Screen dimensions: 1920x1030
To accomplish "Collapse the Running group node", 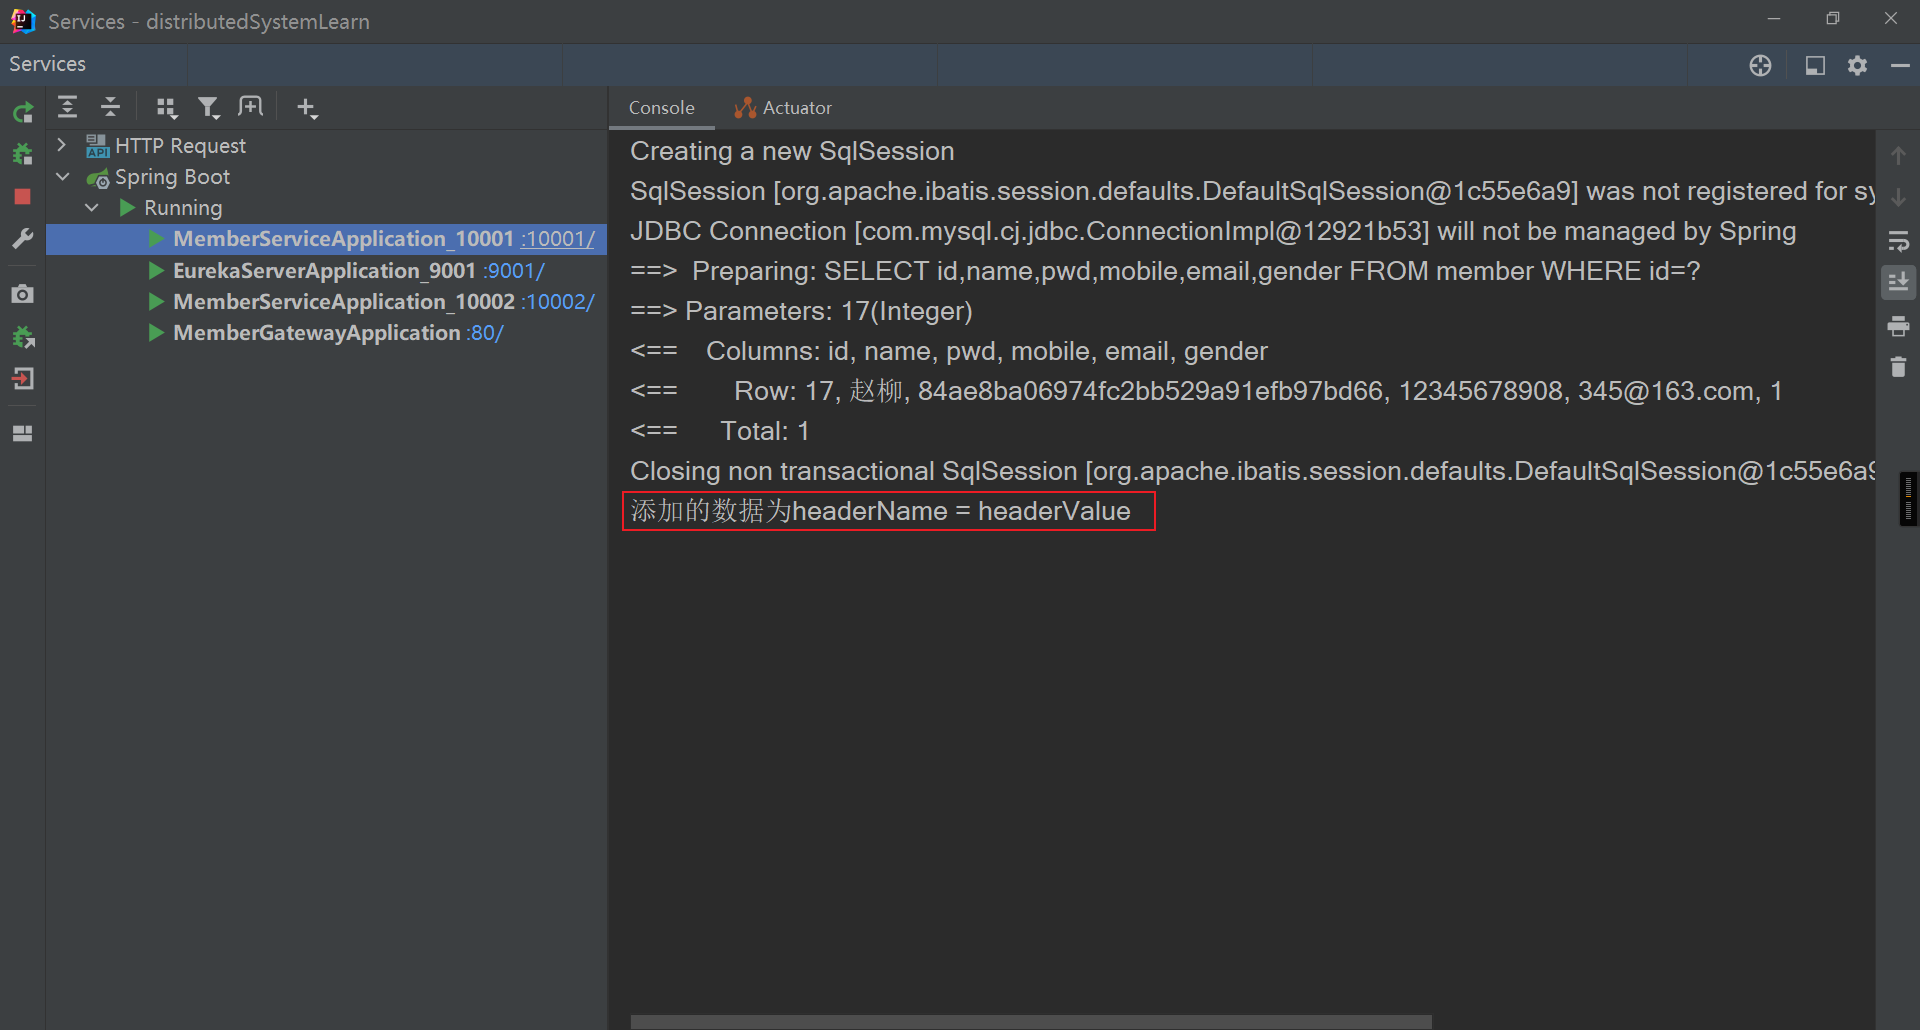I will (x=92, y=208).
